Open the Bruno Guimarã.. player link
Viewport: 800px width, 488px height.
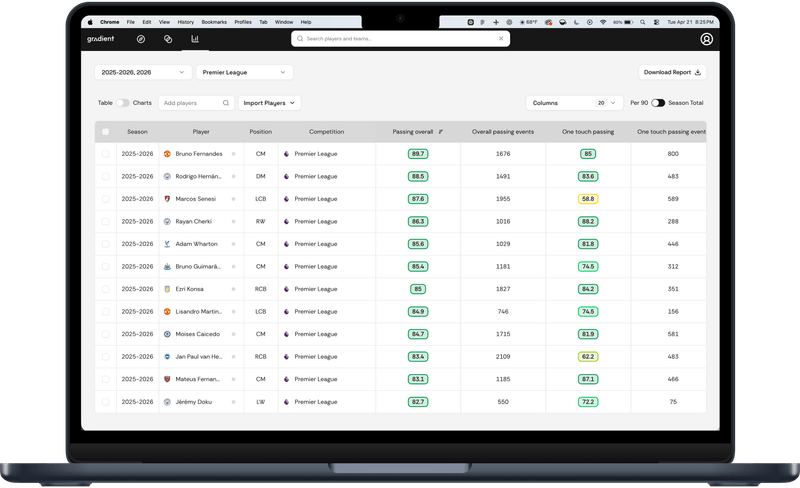point(198,266)
